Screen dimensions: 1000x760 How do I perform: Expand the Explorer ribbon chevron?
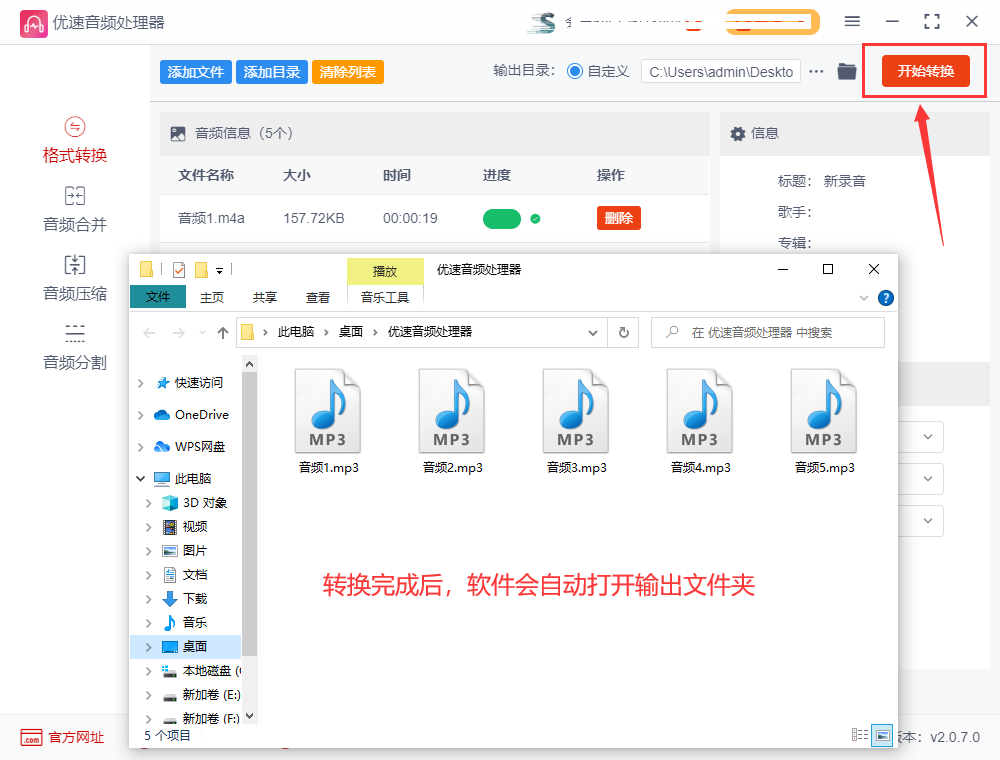pos(864,298)
